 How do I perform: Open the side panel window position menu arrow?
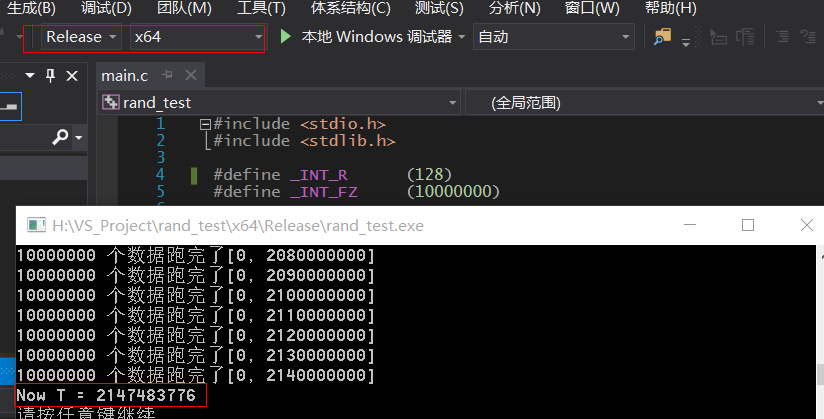[x=30, y=76]
